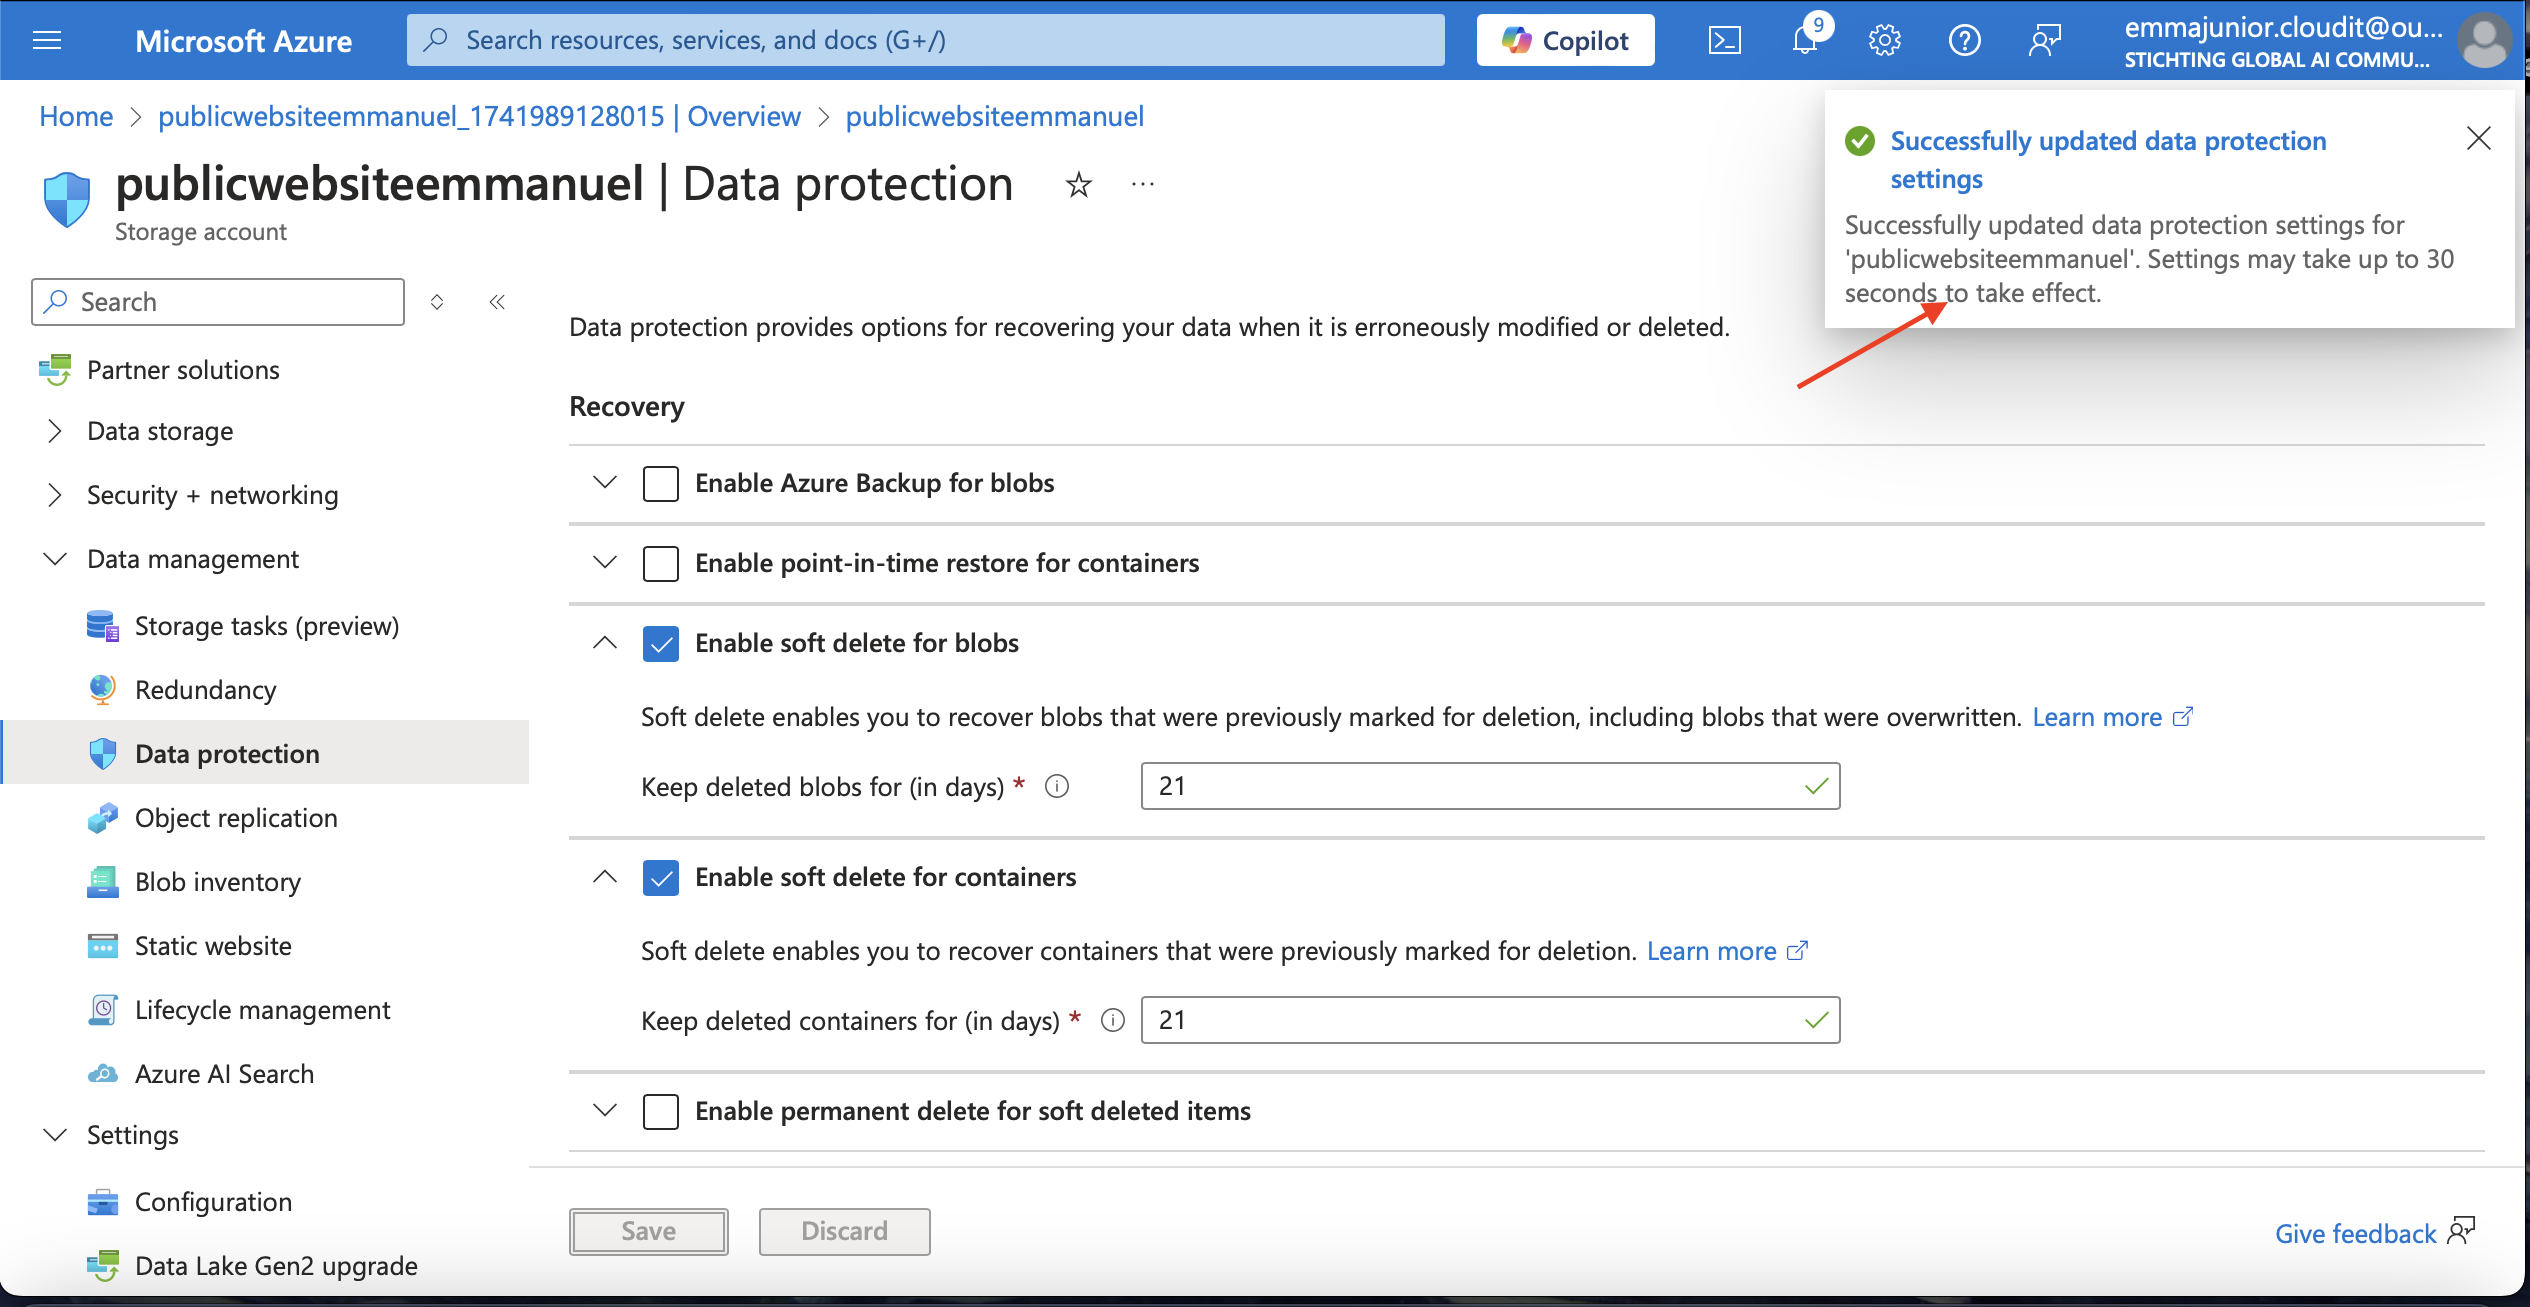This screenshot has height=1307, width=2530.
Task: Uncheck Enable soft delete for containers
Action: point(661,877)
